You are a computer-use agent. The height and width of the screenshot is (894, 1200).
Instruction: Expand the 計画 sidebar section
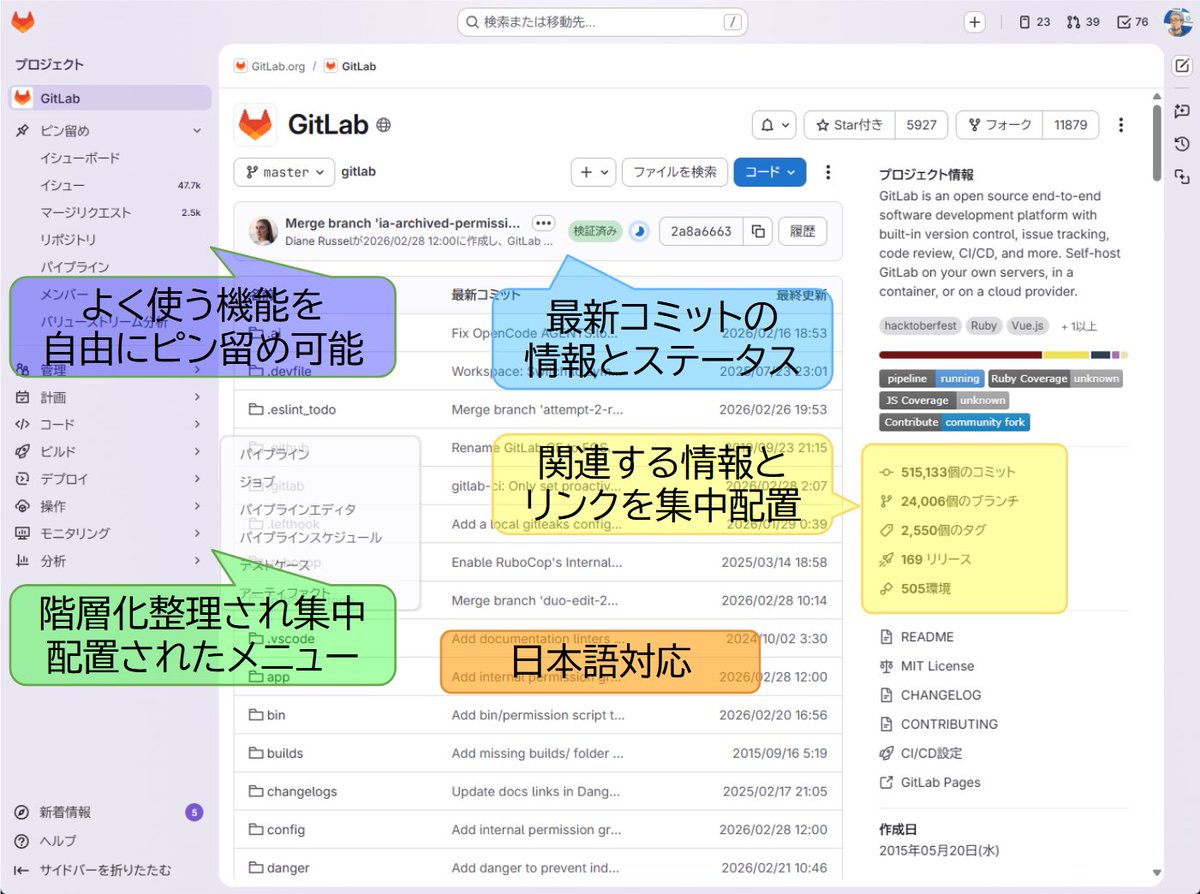pyautogui.click(x=110, y=397)
